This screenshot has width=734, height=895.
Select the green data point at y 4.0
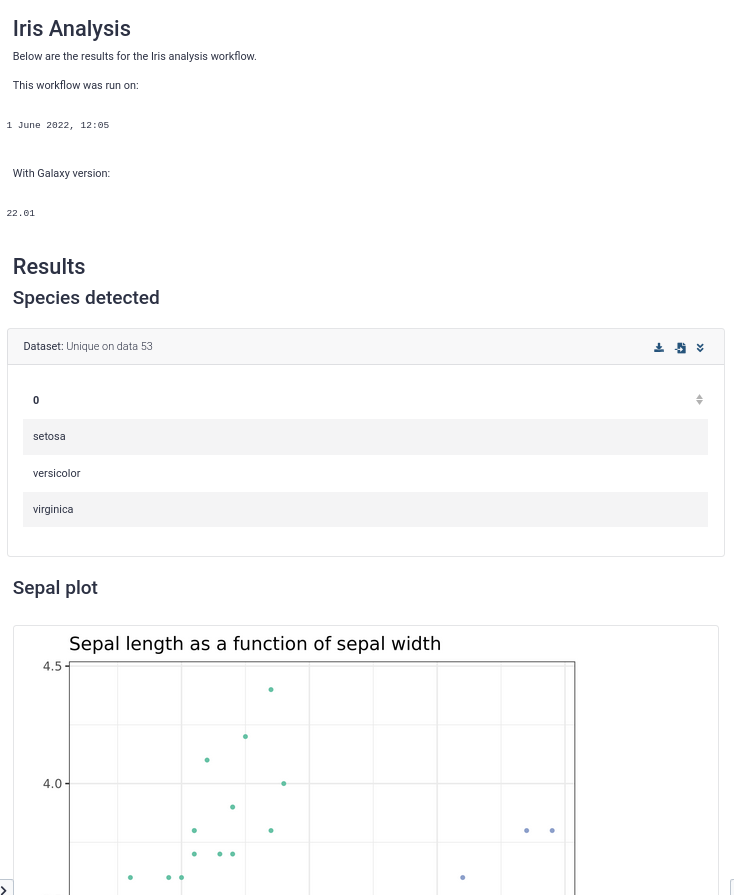point(284,784)
